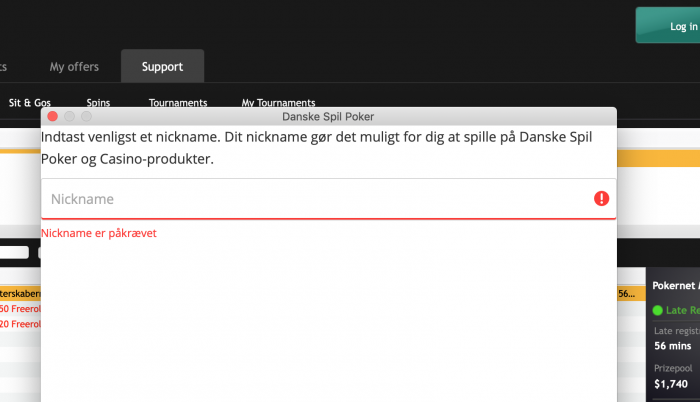Click the Danske Spil Poker window title

coord(328,117)
